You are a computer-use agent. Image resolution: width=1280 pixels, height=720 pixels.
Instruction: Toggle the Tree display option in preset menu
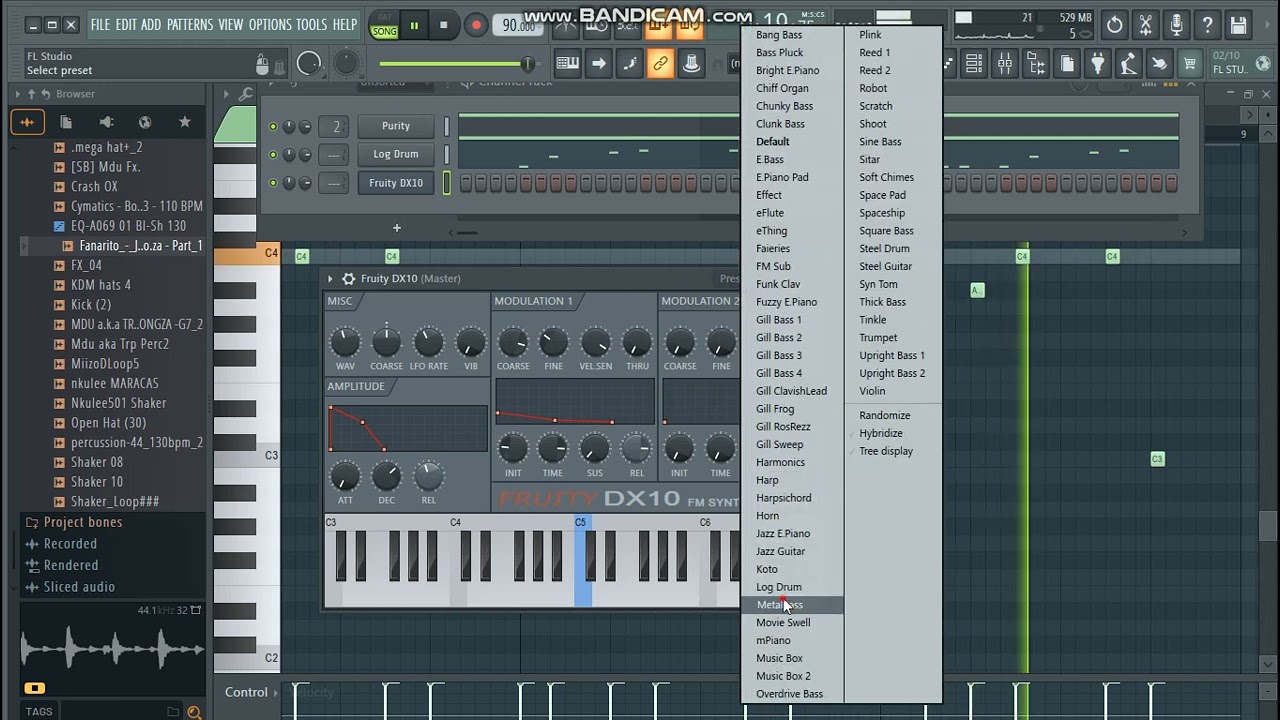[x=885, y=451]
